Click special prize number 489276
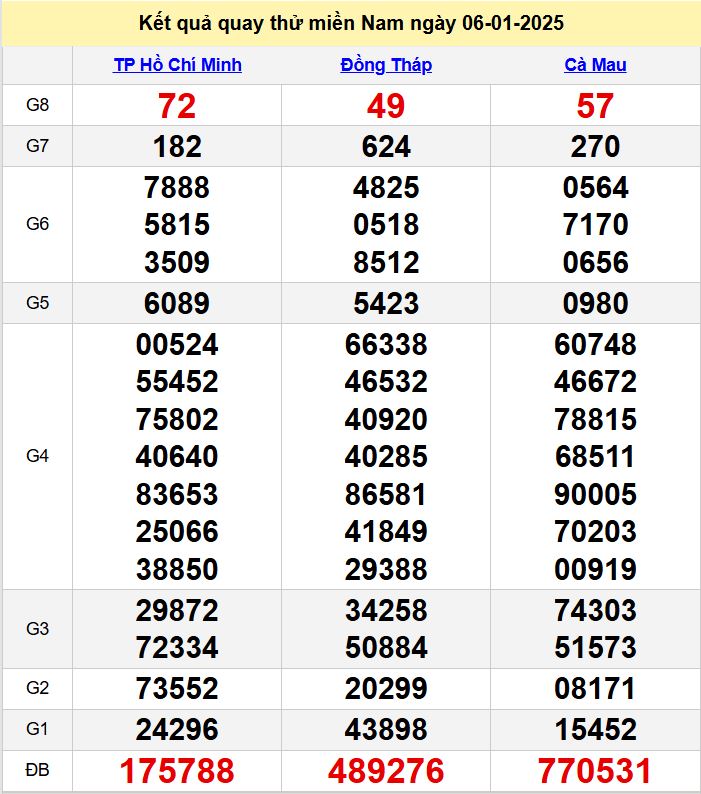Viewport: 701px width, 794px height. 386,771
